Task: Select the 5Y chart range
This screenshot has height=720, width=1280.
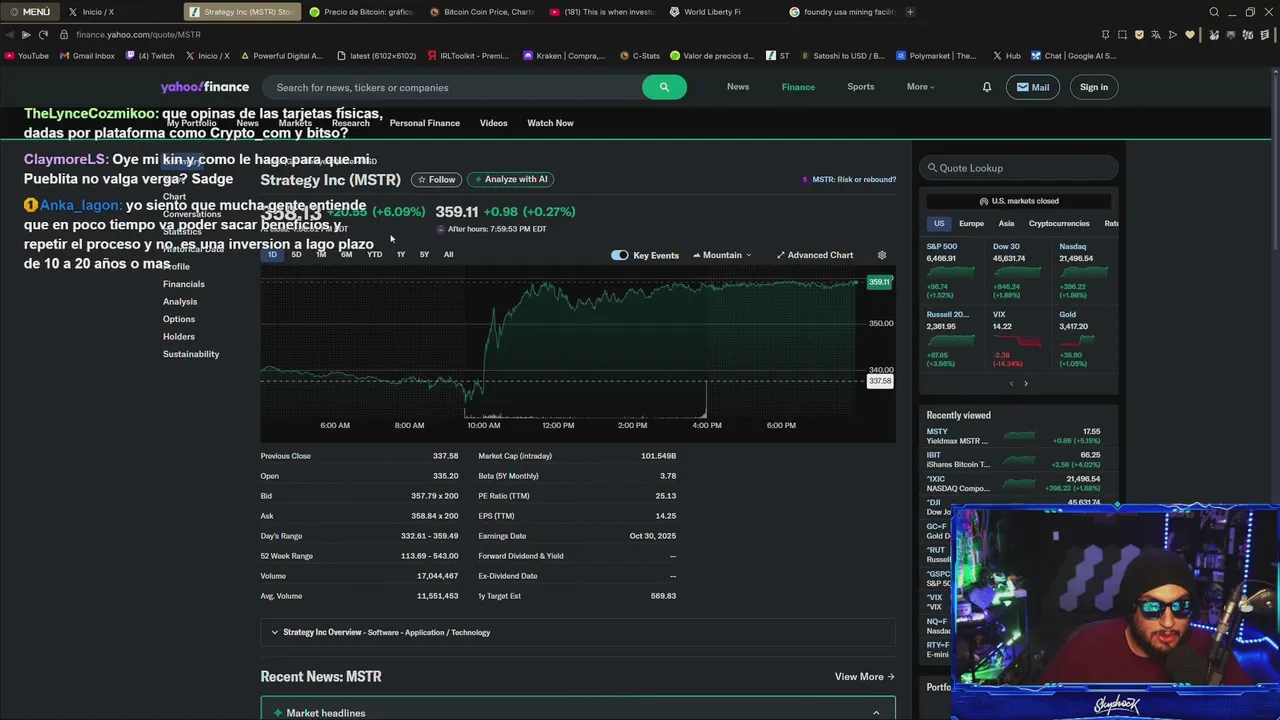Action: (424, 255)
